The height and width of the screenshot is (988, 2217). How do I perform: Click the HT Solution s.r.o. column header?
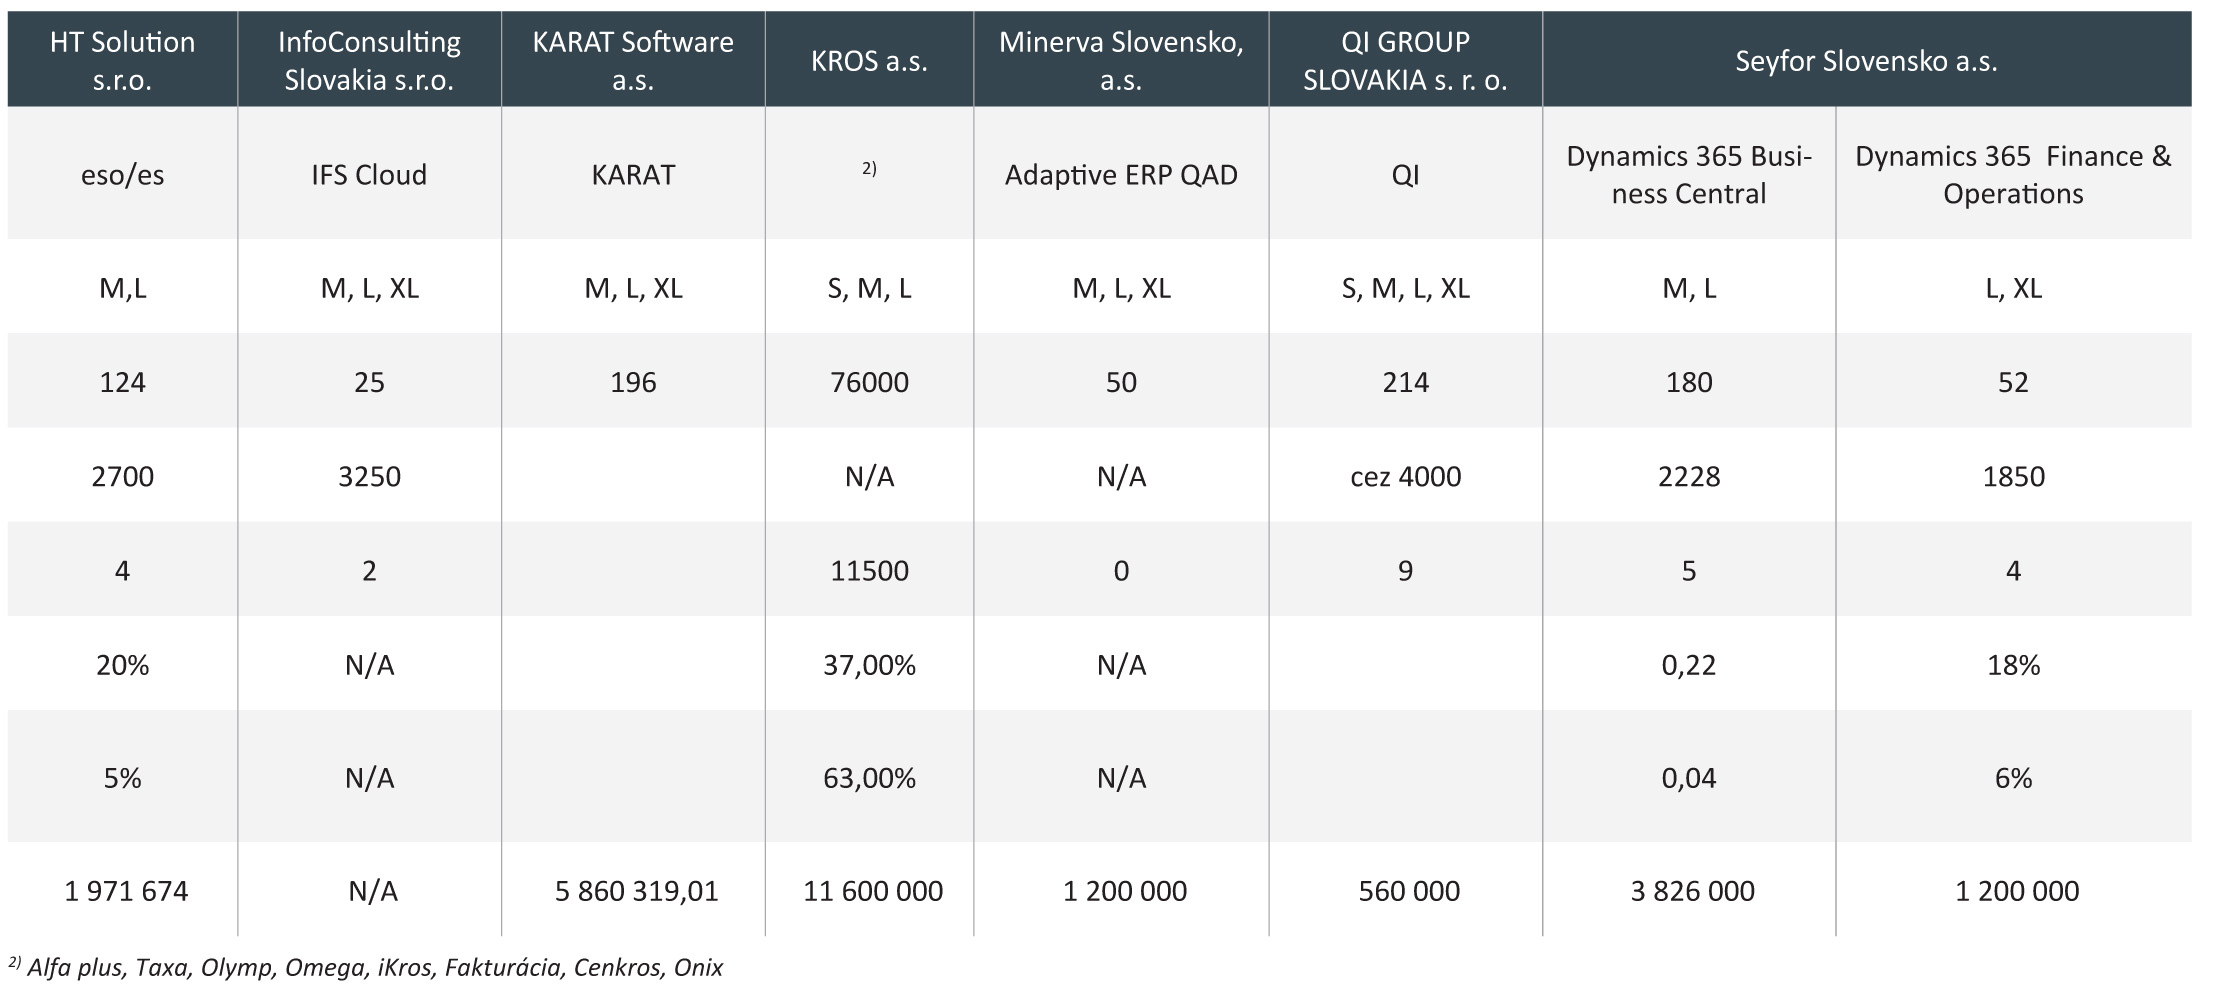pos(122,60)
